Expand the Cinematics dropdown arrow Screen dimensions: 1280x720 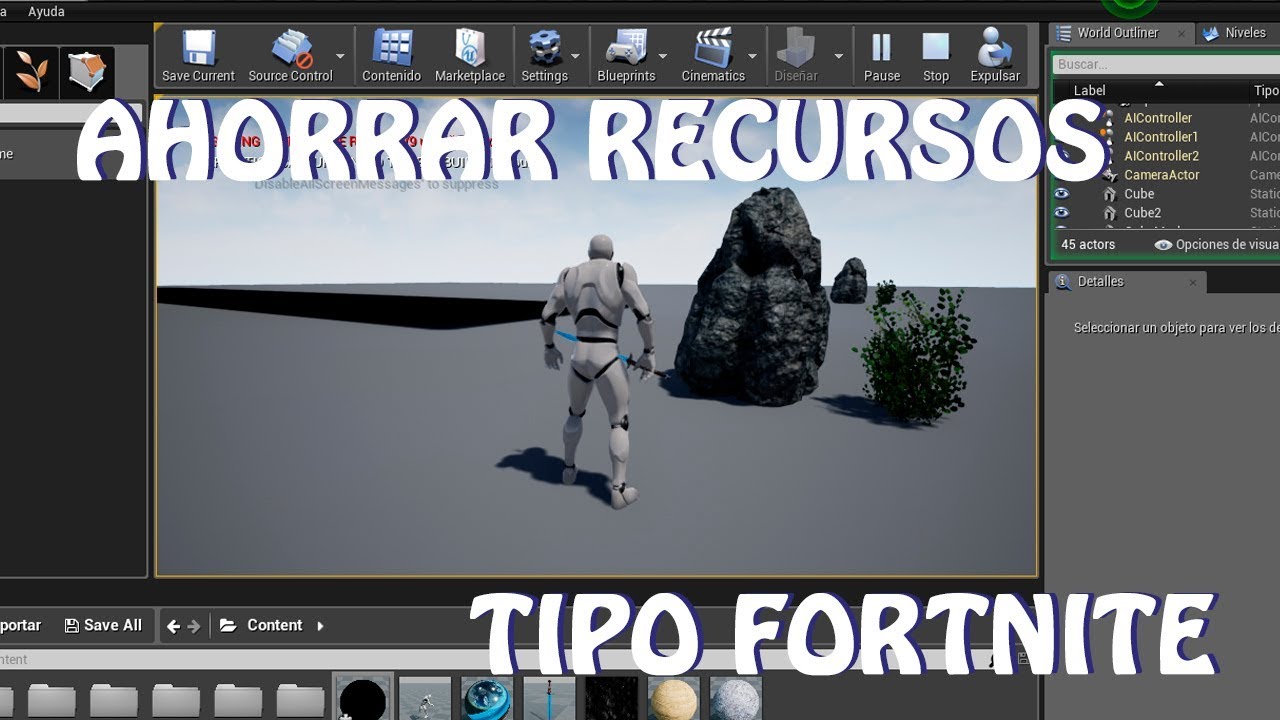[752, 57]
